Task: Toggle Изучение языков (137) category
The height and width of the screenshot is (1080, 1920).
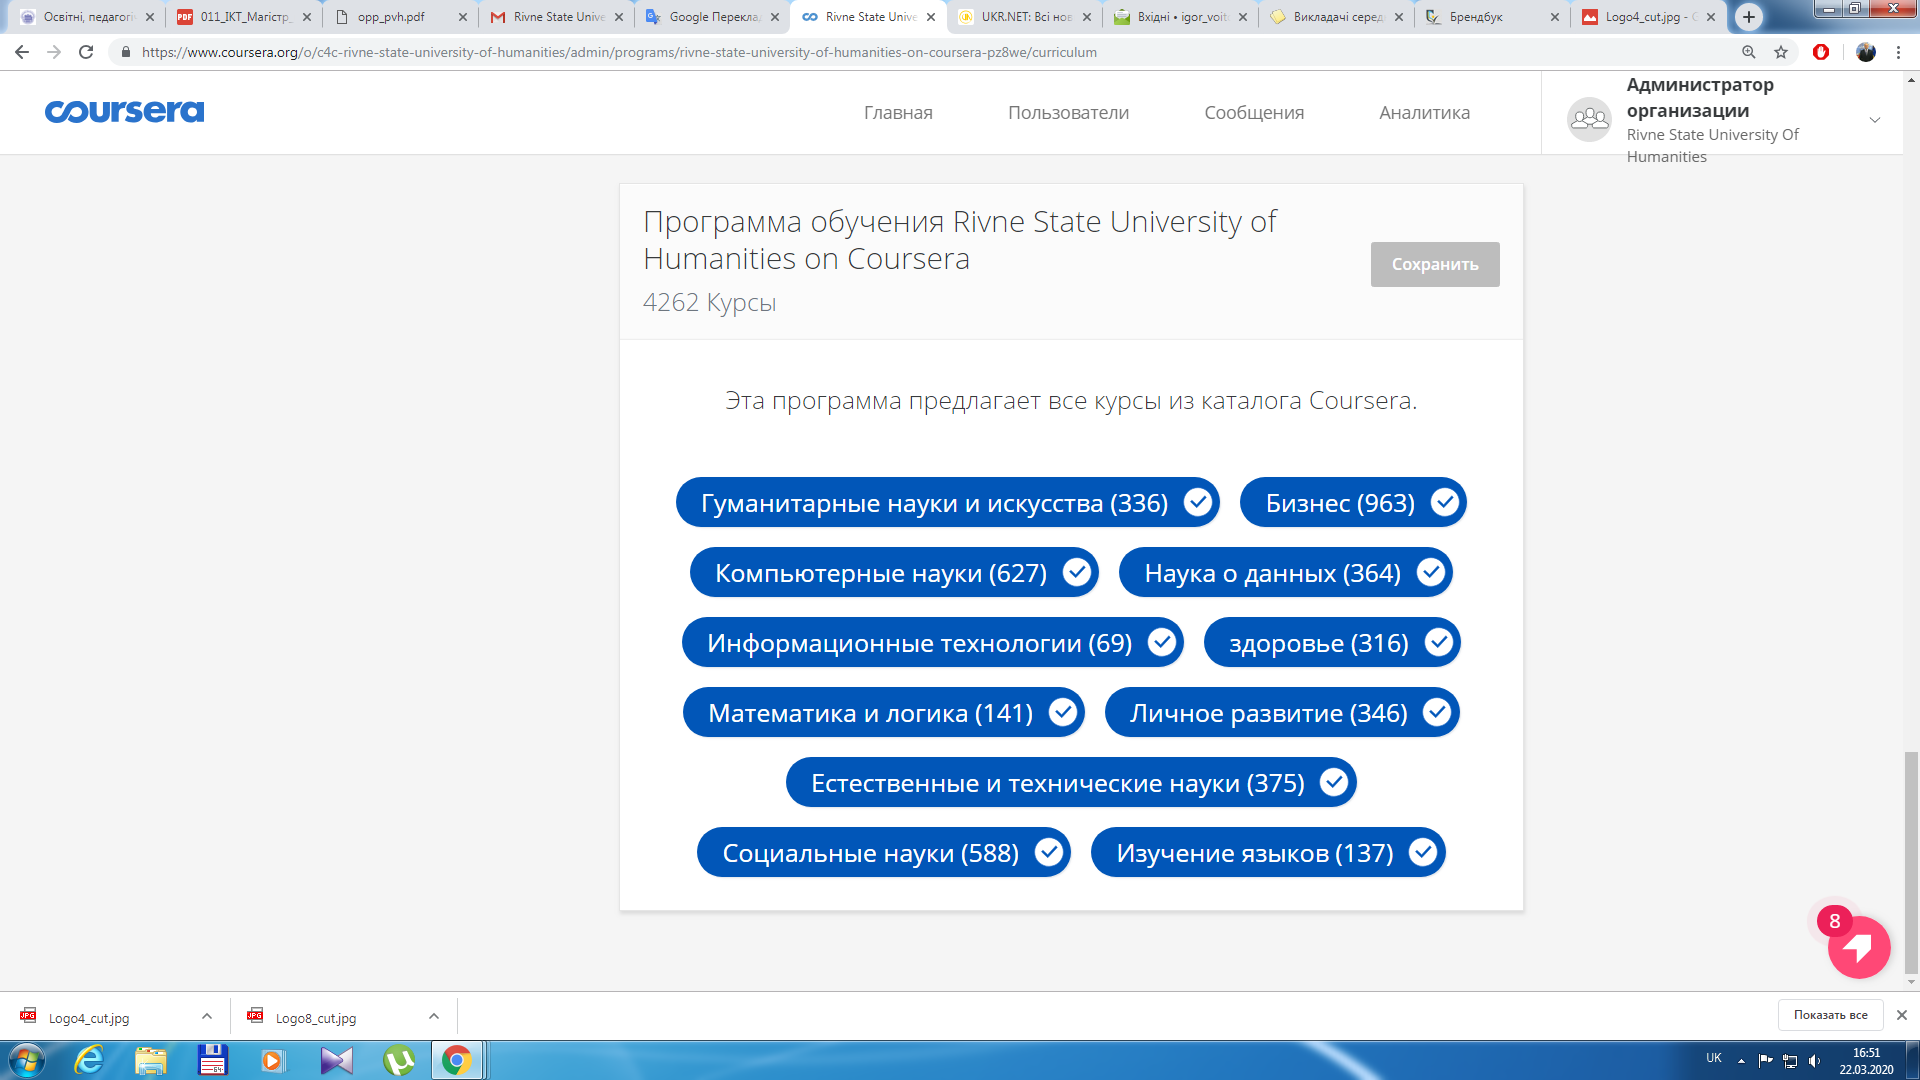Action: [1268, 852]
